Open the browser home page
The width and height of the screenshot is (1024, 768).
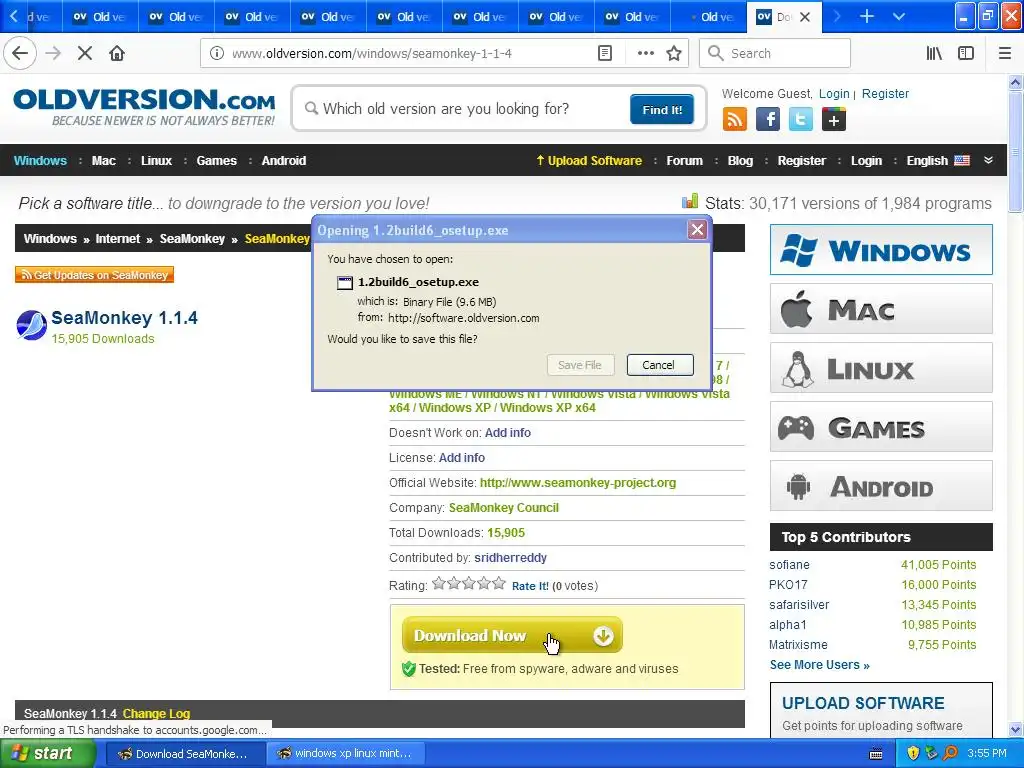click(x=117, y=53)
